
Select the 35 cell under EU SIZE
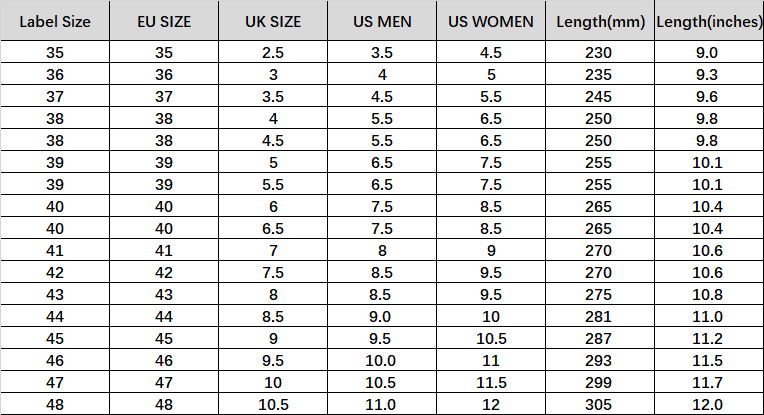[164, 52]
